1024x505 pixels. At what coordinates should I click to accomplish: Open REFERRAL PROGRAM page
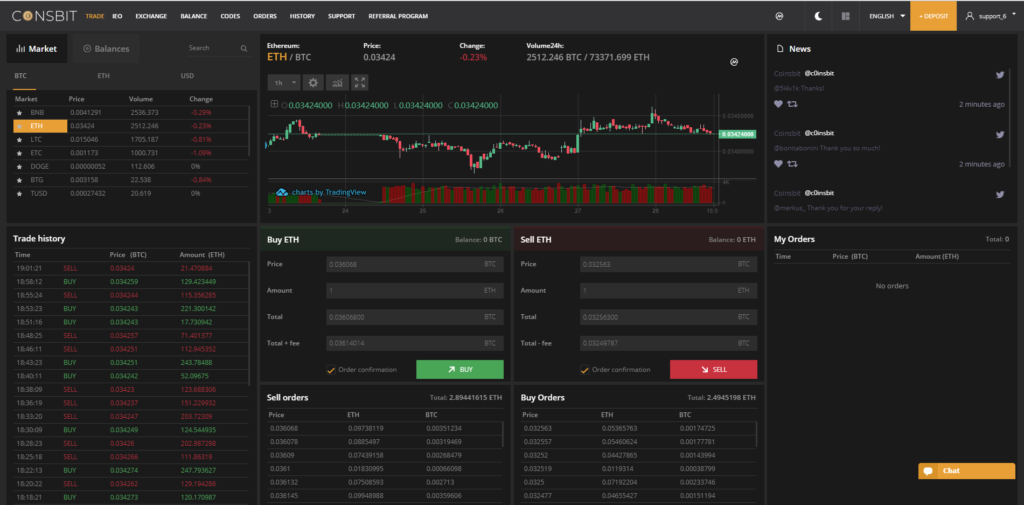(398, 16)
